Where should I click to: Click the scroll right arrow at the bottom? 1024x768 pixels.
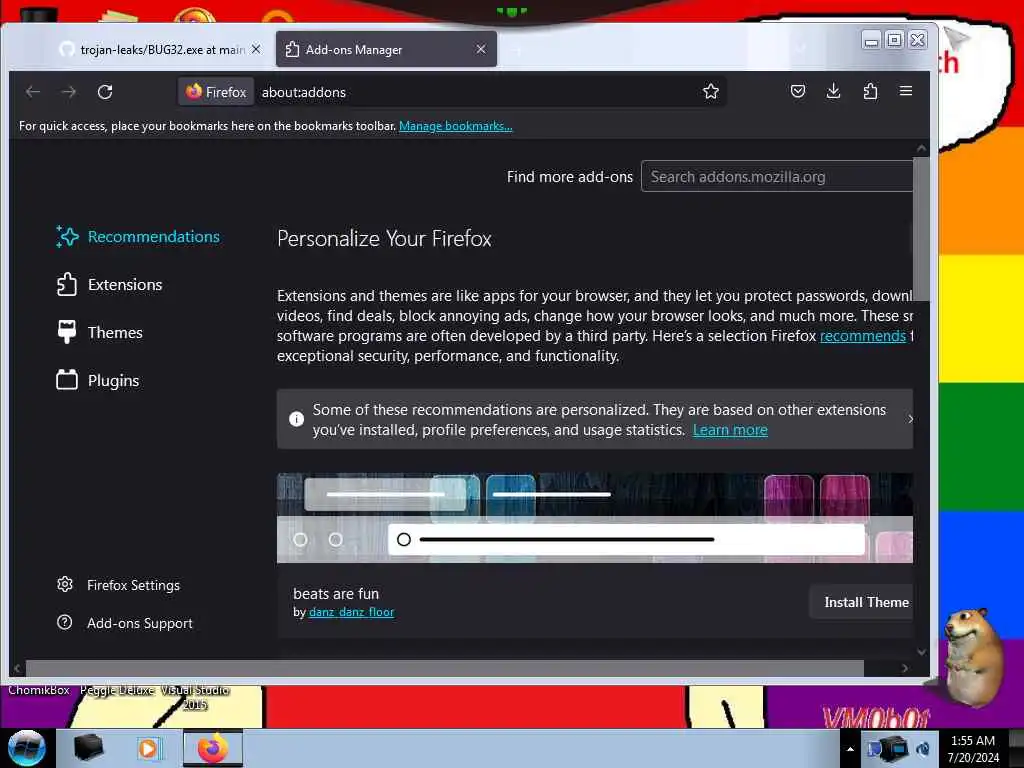point(904,668)
